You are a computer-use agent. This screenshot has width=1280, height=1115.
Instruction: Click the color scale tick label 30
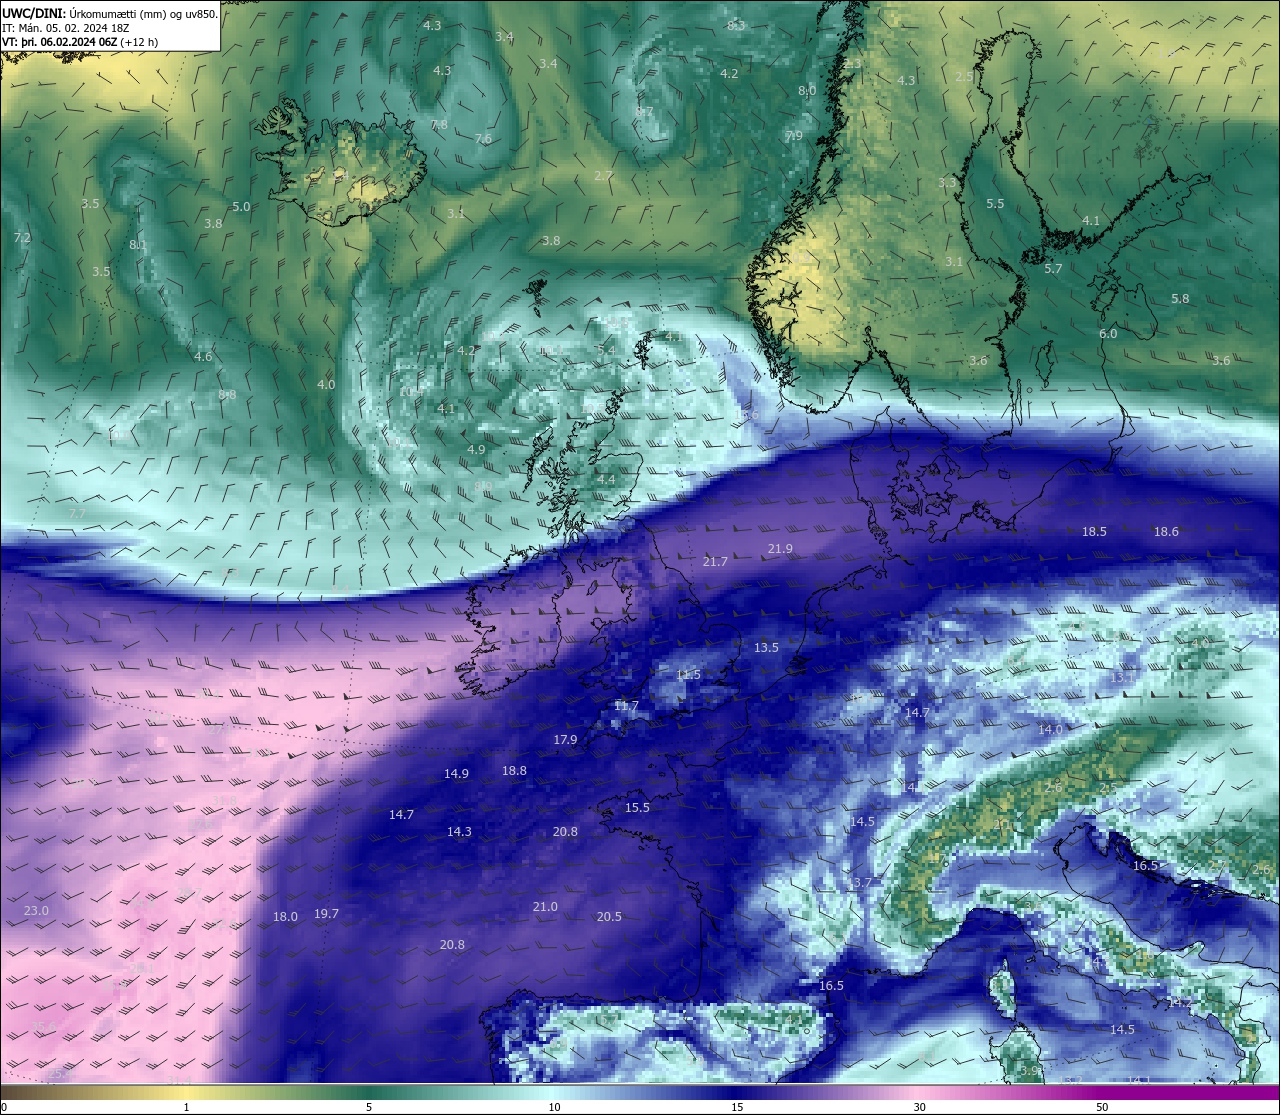tap(919, 1107)
